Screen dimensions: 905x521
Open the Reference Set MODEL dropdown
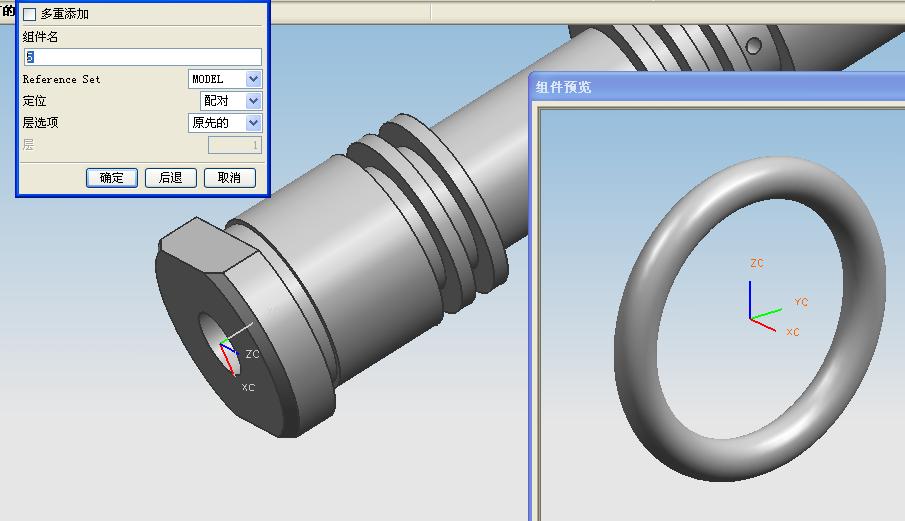click(225, 79)
